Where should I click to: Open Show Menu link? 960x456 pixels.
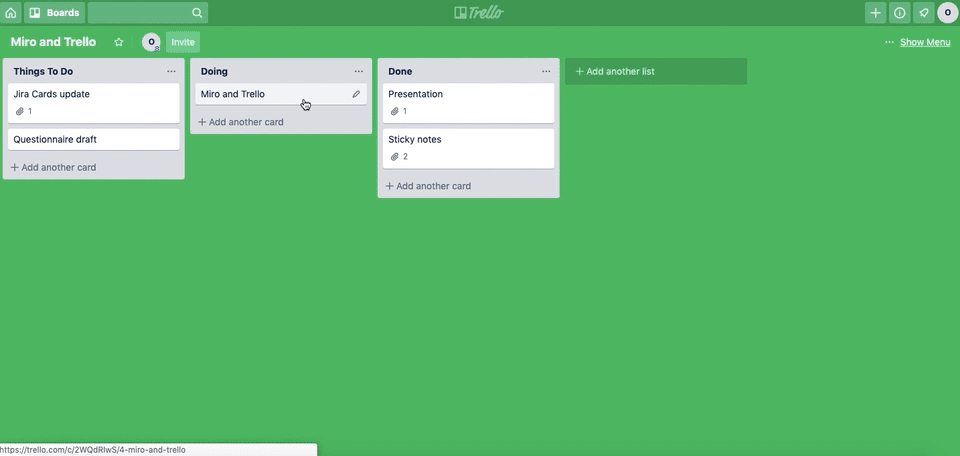coord(925,42)
